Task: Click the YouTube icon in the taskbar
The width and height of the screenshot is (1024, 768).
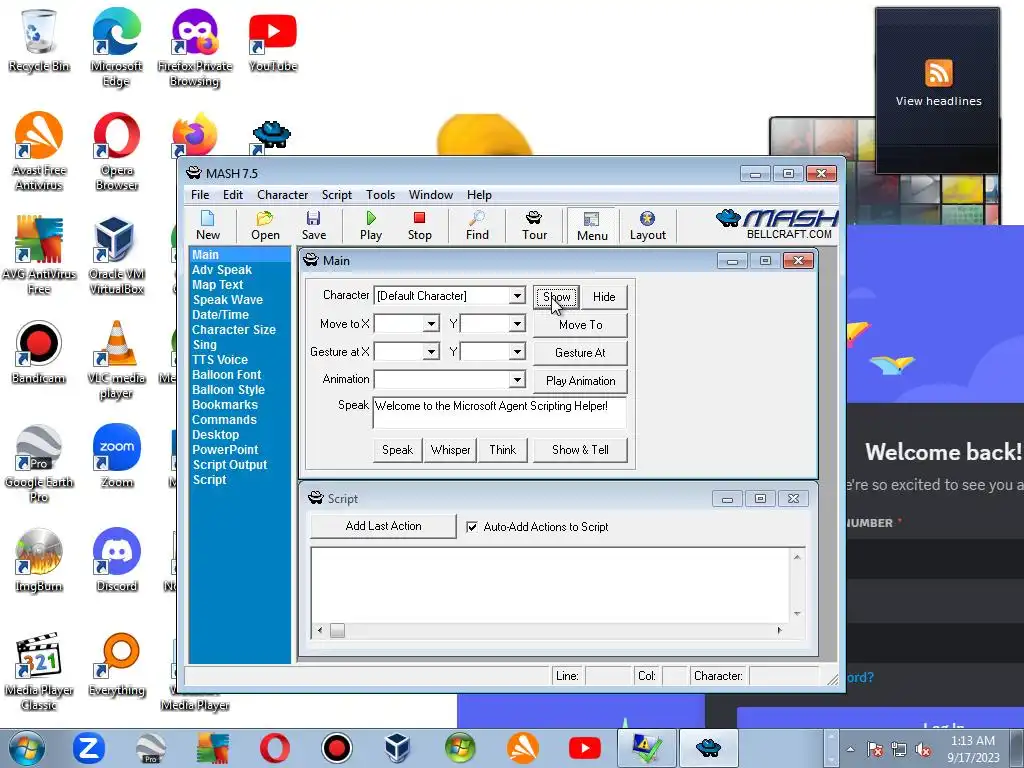Action: [584, 748]
